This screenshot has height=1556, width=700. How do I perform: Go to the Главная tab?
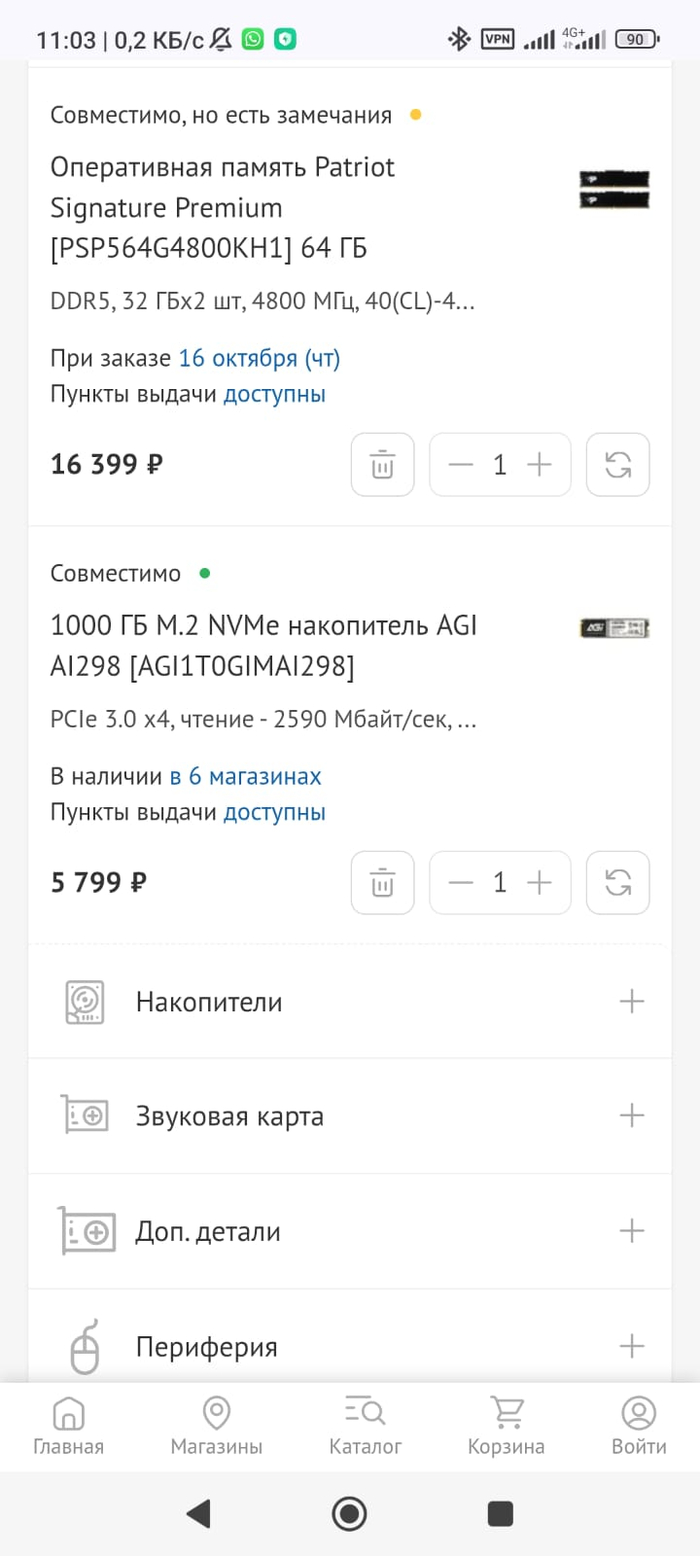[x=68, y=1427]
